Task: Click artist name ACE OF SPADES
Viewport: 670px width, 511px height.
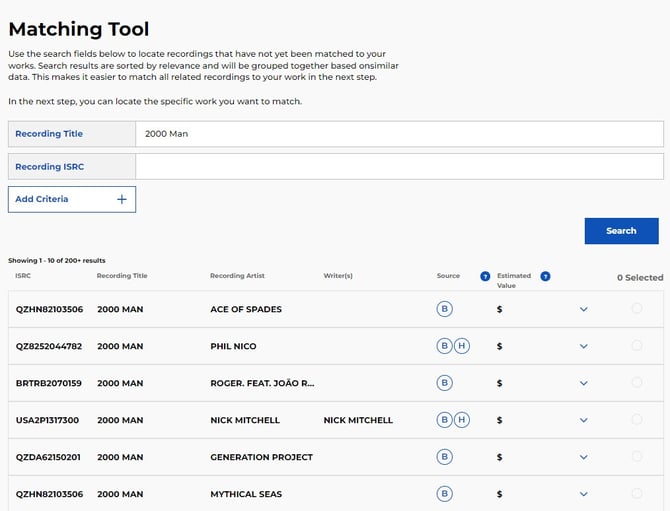Action: click(x=246, y=309)
